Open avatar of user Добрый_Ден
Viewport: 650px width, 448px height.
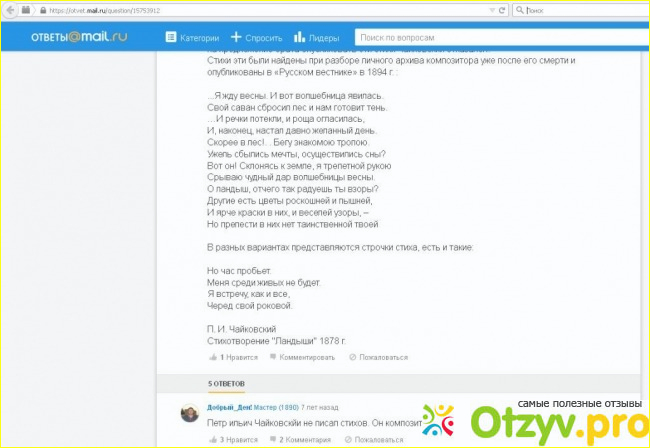[187, 414]
